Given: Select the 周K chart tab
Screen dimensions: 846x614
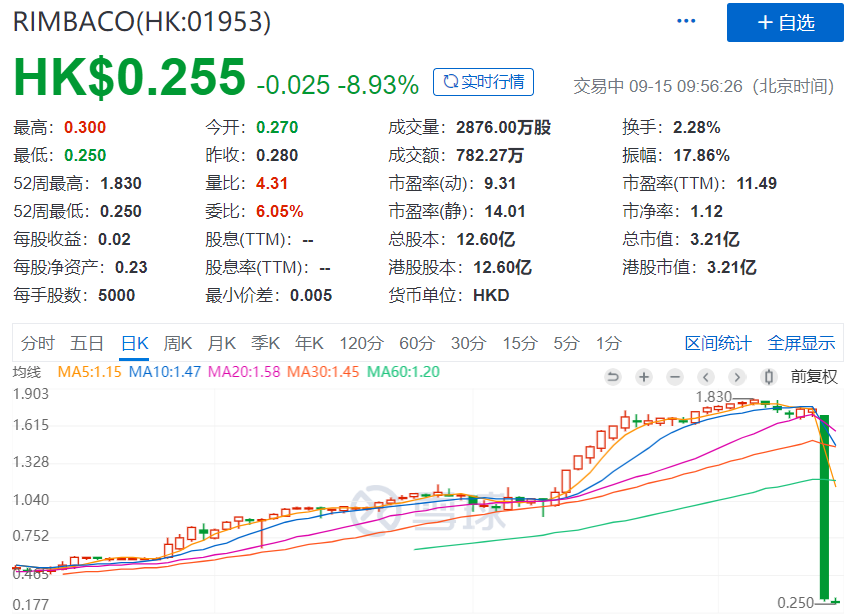Looking at the screenshot, I should 178,343.
